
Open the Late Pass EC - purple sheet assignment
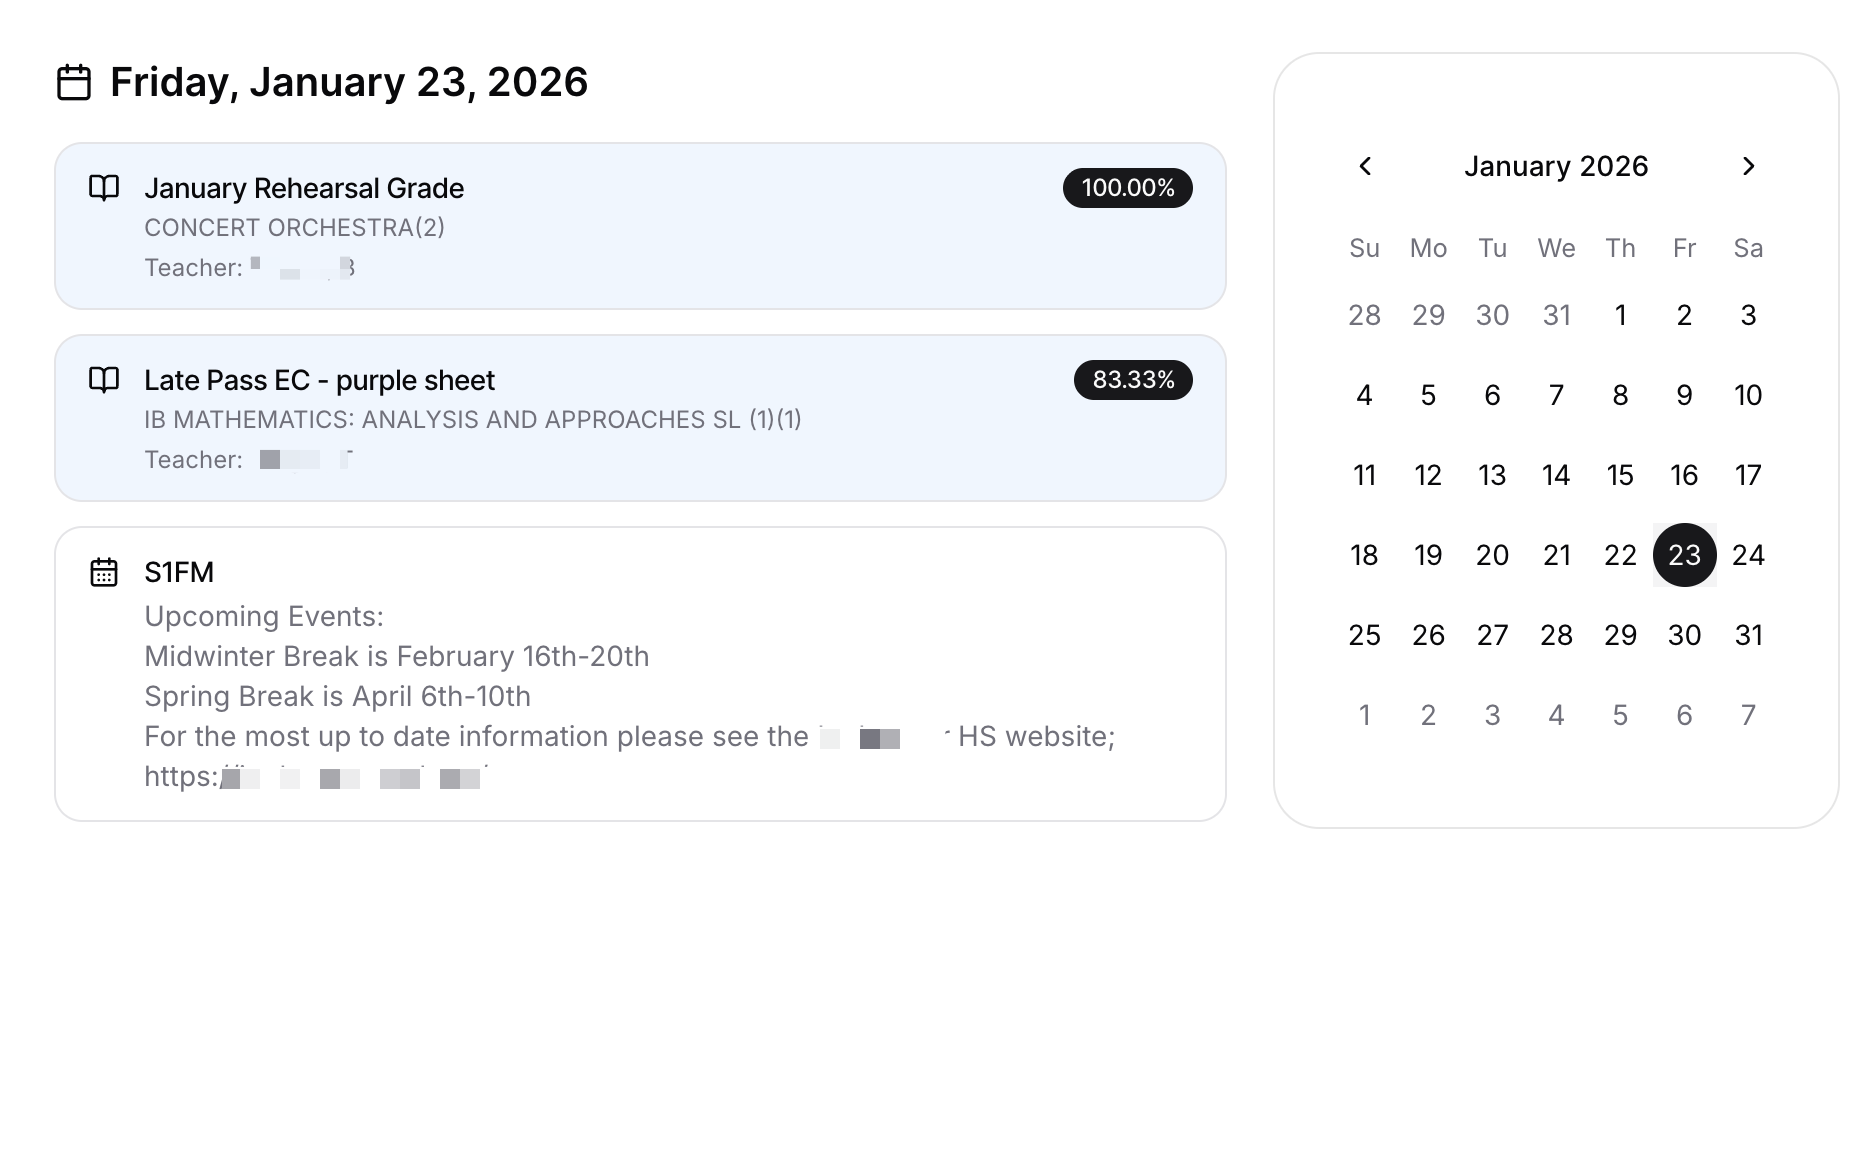point(319,380)
